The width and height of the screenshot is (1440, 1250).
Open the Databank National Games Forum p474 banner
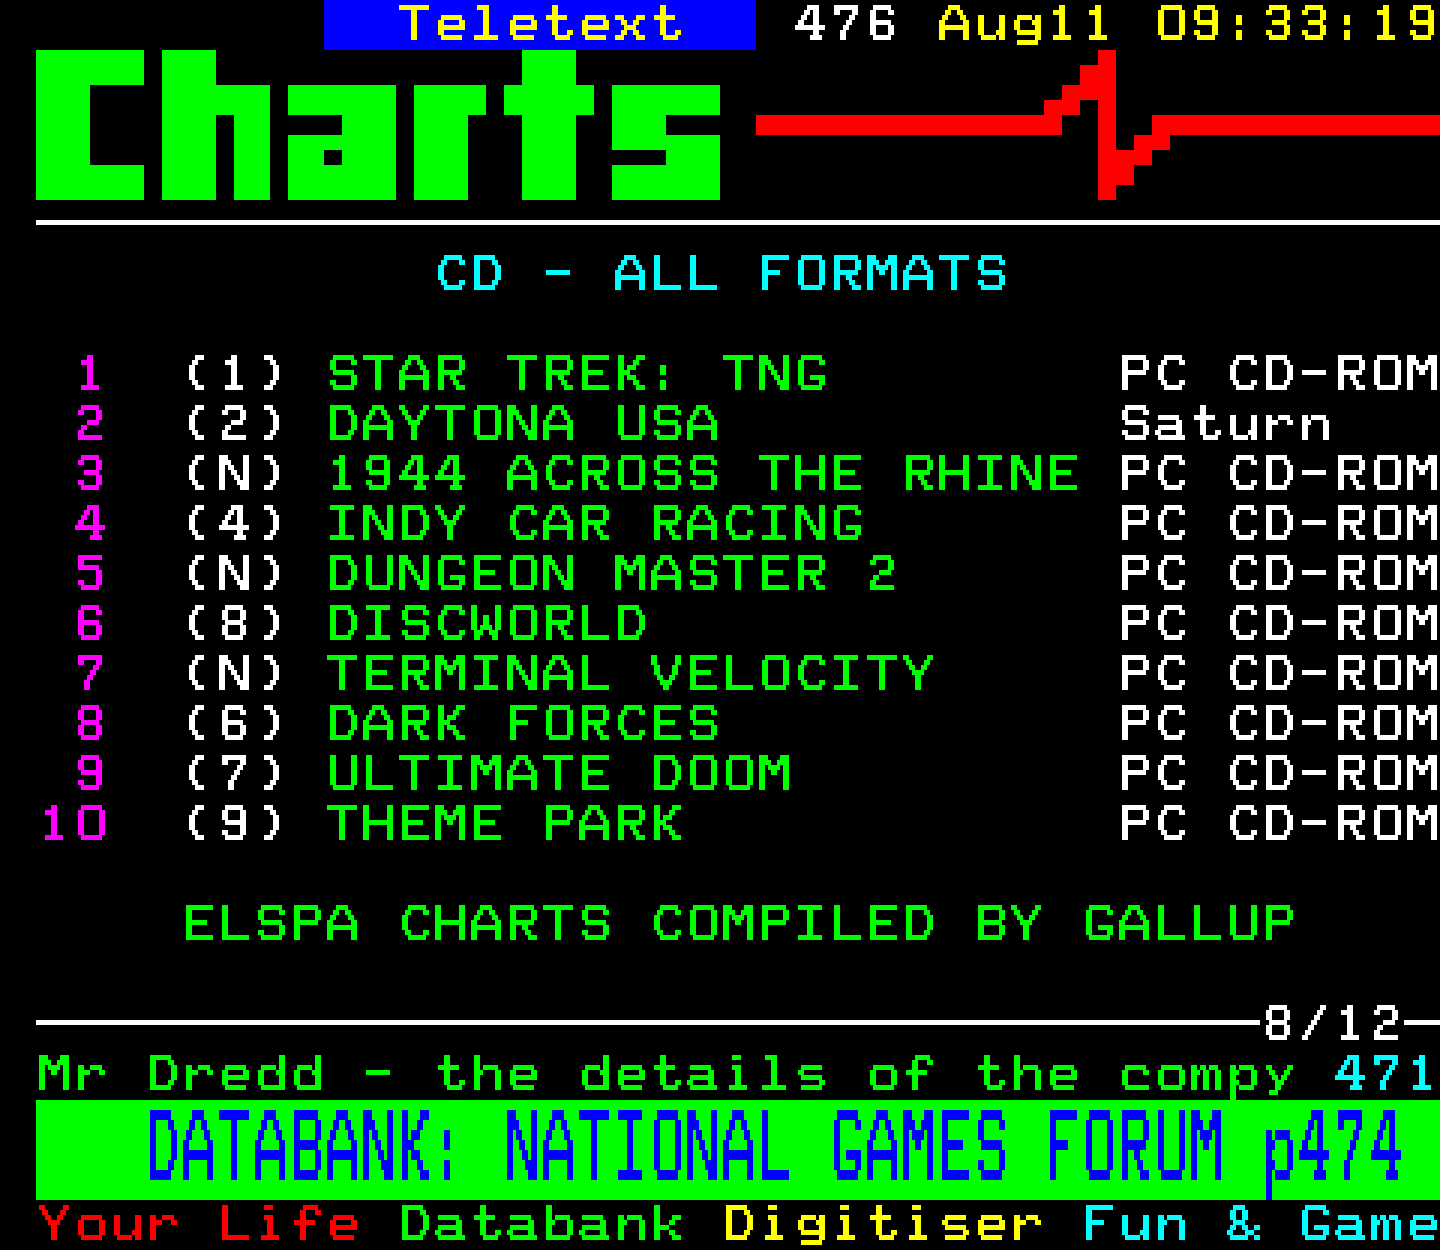click(x=738, y=1149)
